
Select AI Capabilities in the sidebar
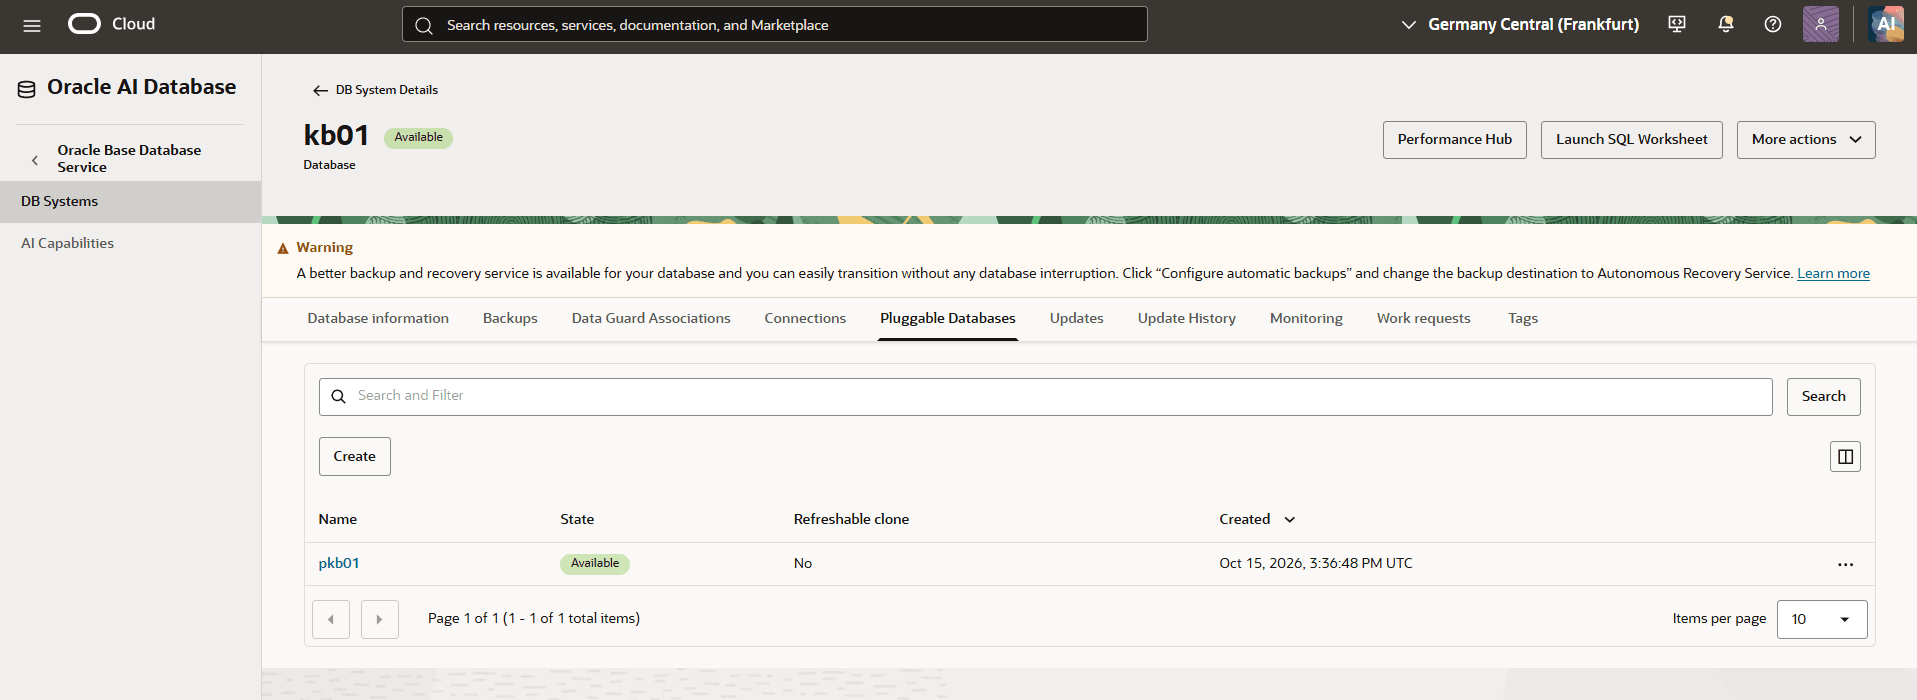pos(67,243)
